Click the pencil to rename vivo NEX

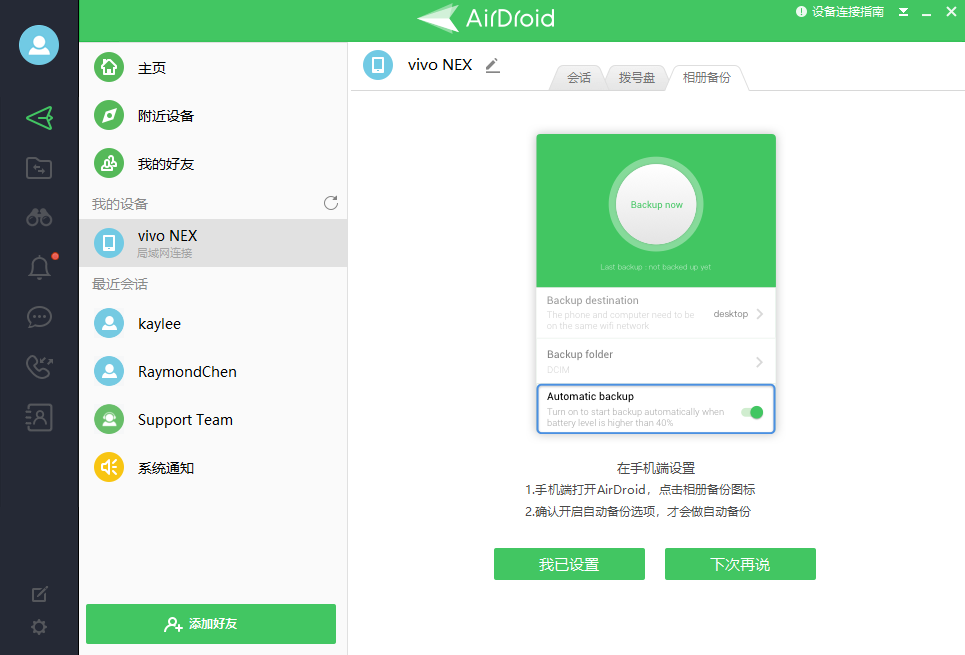492,65
